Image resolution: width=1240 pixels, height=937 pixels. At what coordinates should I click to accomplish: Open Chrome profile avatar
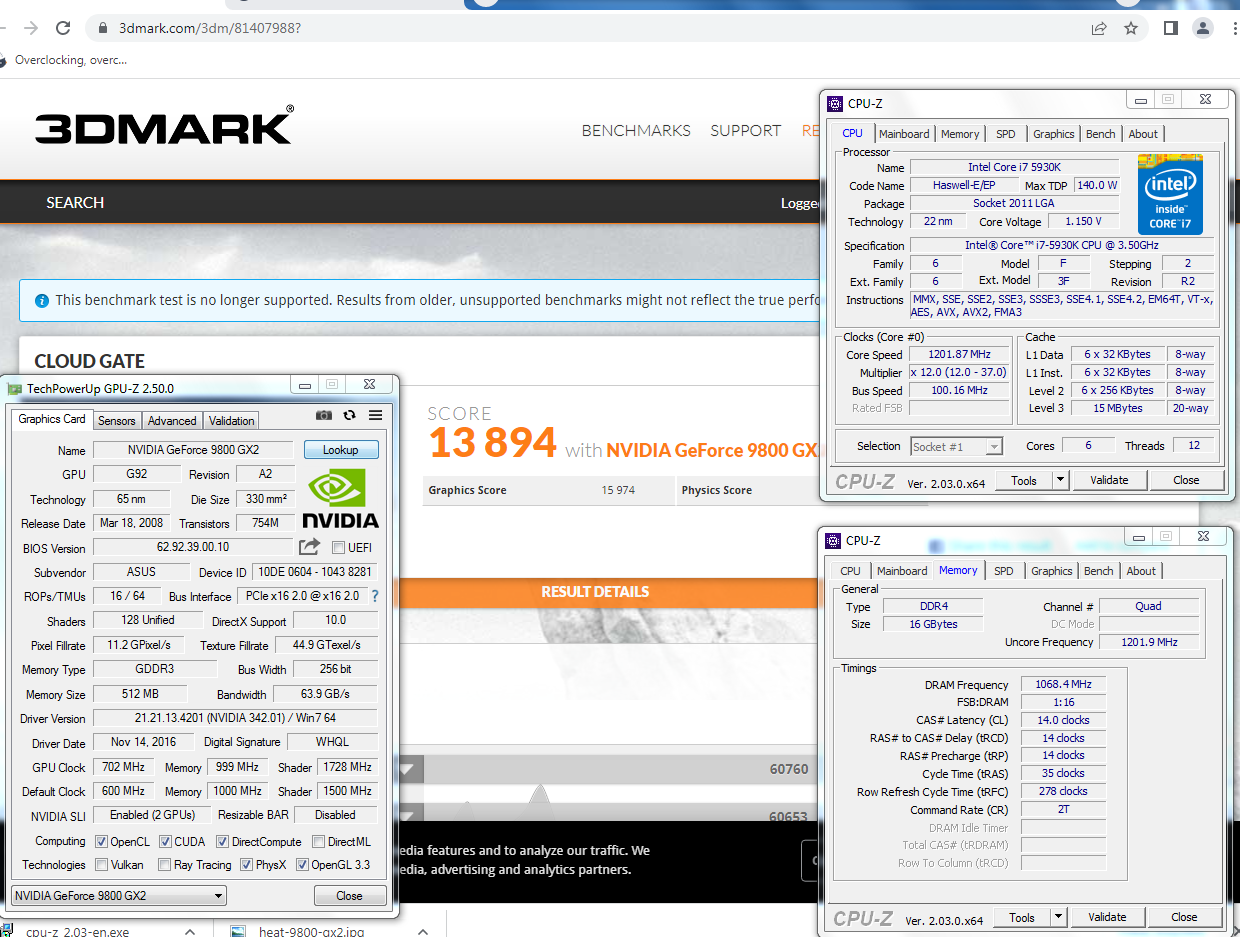click(1203, 28)
